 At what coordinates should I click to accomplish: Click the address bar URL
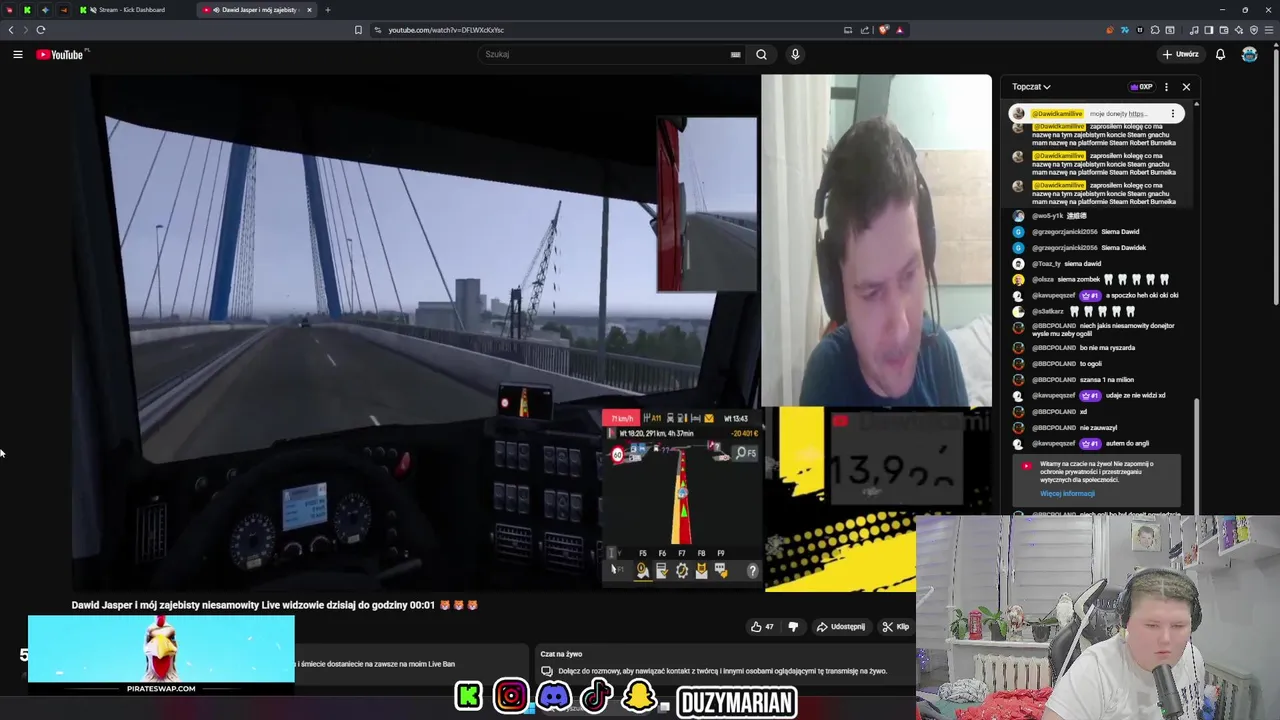pyautogui.click(x=446, y=30)
